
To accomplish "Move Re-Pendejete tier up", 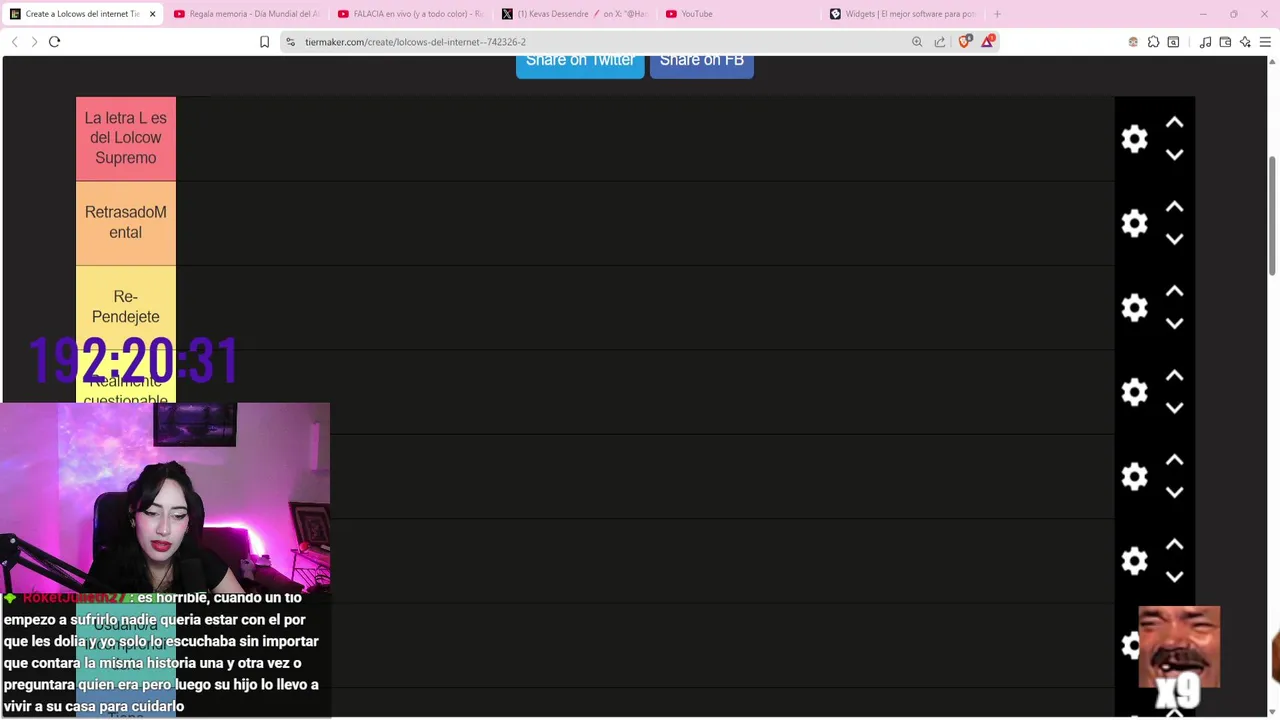I will [1175, 291].
